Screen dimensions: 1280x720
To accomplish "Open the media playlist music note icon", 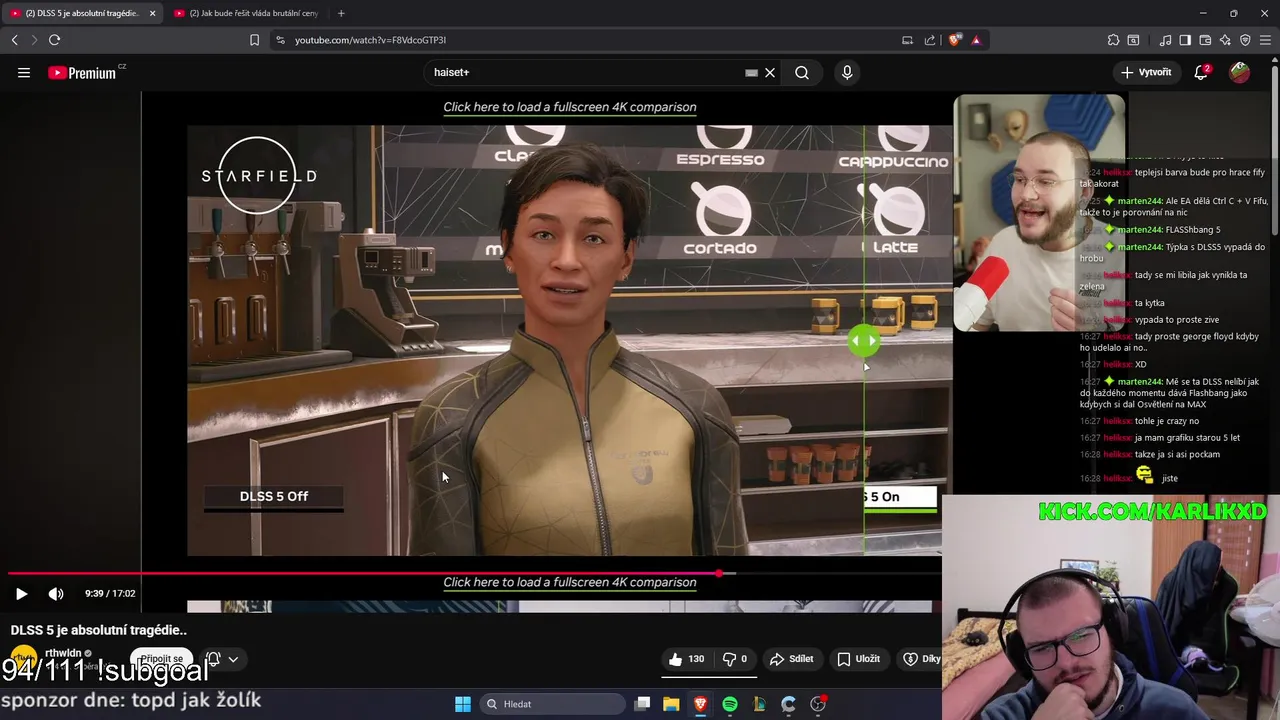I will [1165, 40].
